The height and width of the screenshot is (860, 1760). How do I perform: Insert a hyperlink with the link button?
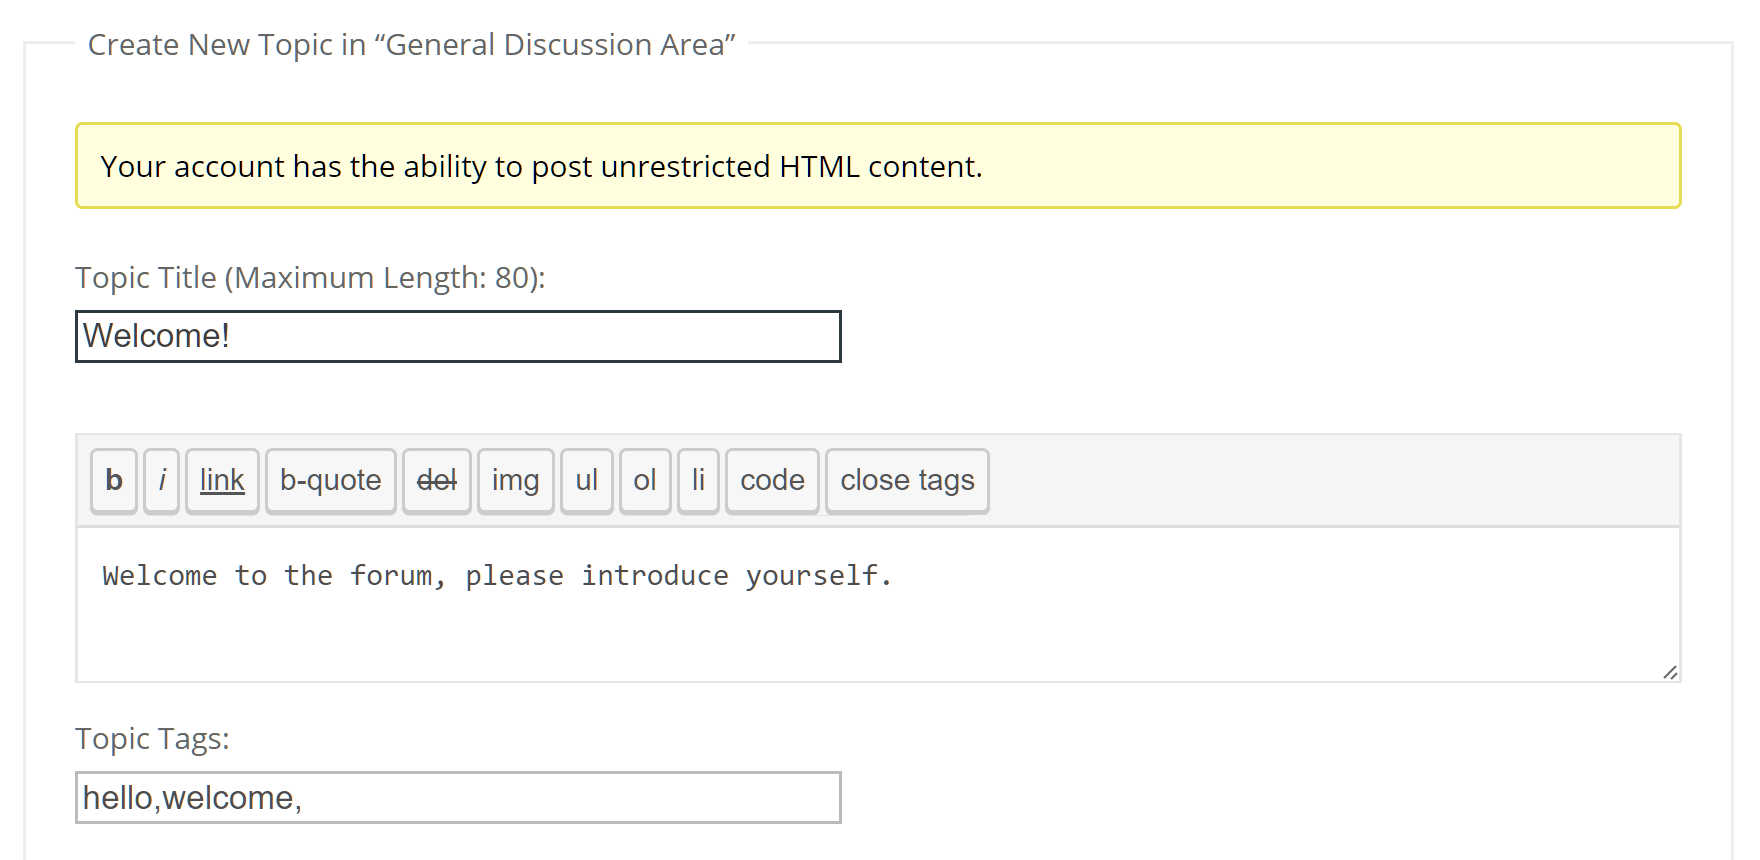[222, 481]
